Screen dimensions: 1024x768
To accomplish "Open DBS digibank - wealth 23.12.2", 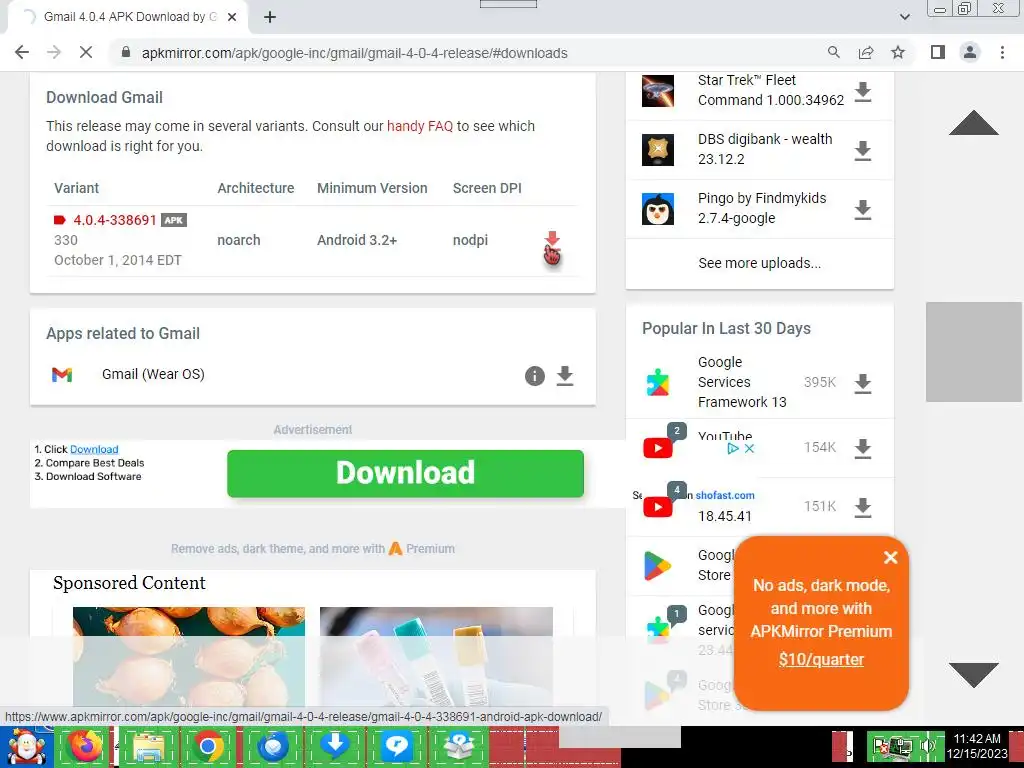I will click(765, 149).
